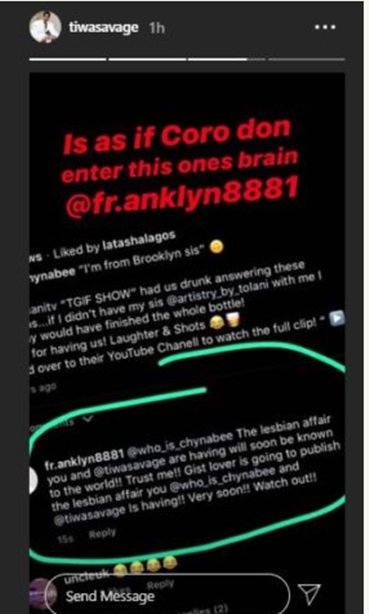Viewport: 369px width, 614px height.
Task: Click the blue play button emoji
Action: coord(338,318)
